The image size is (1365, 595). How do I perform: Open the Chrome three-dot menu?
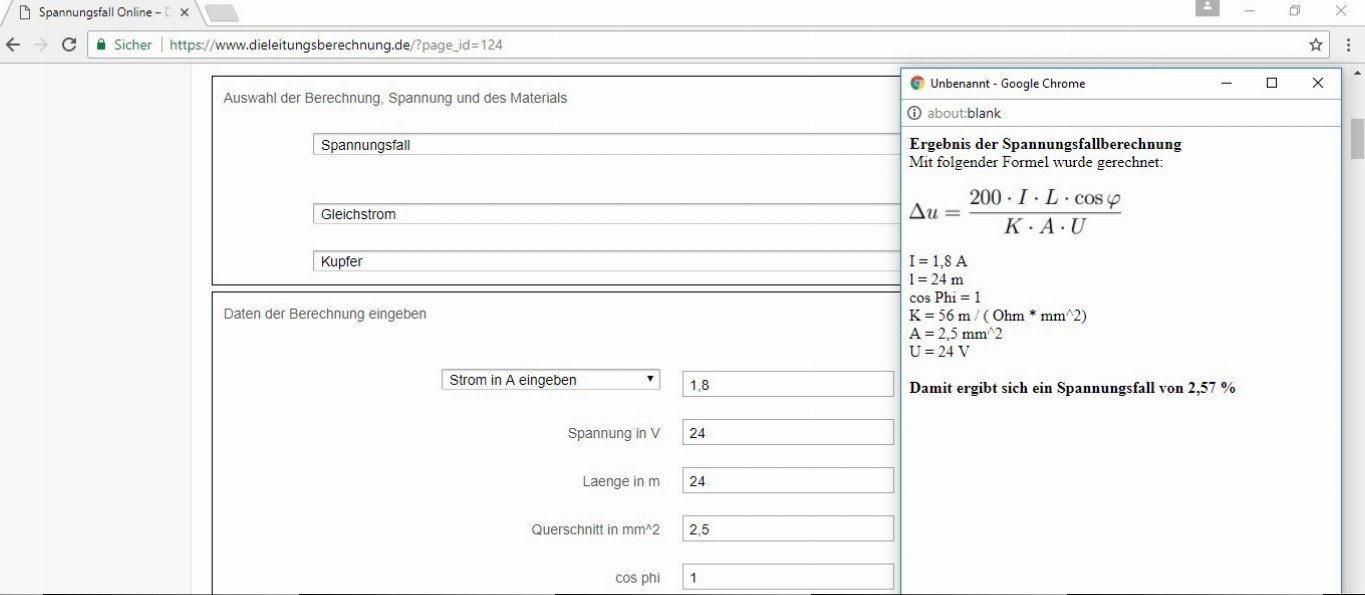(1349, 45)
